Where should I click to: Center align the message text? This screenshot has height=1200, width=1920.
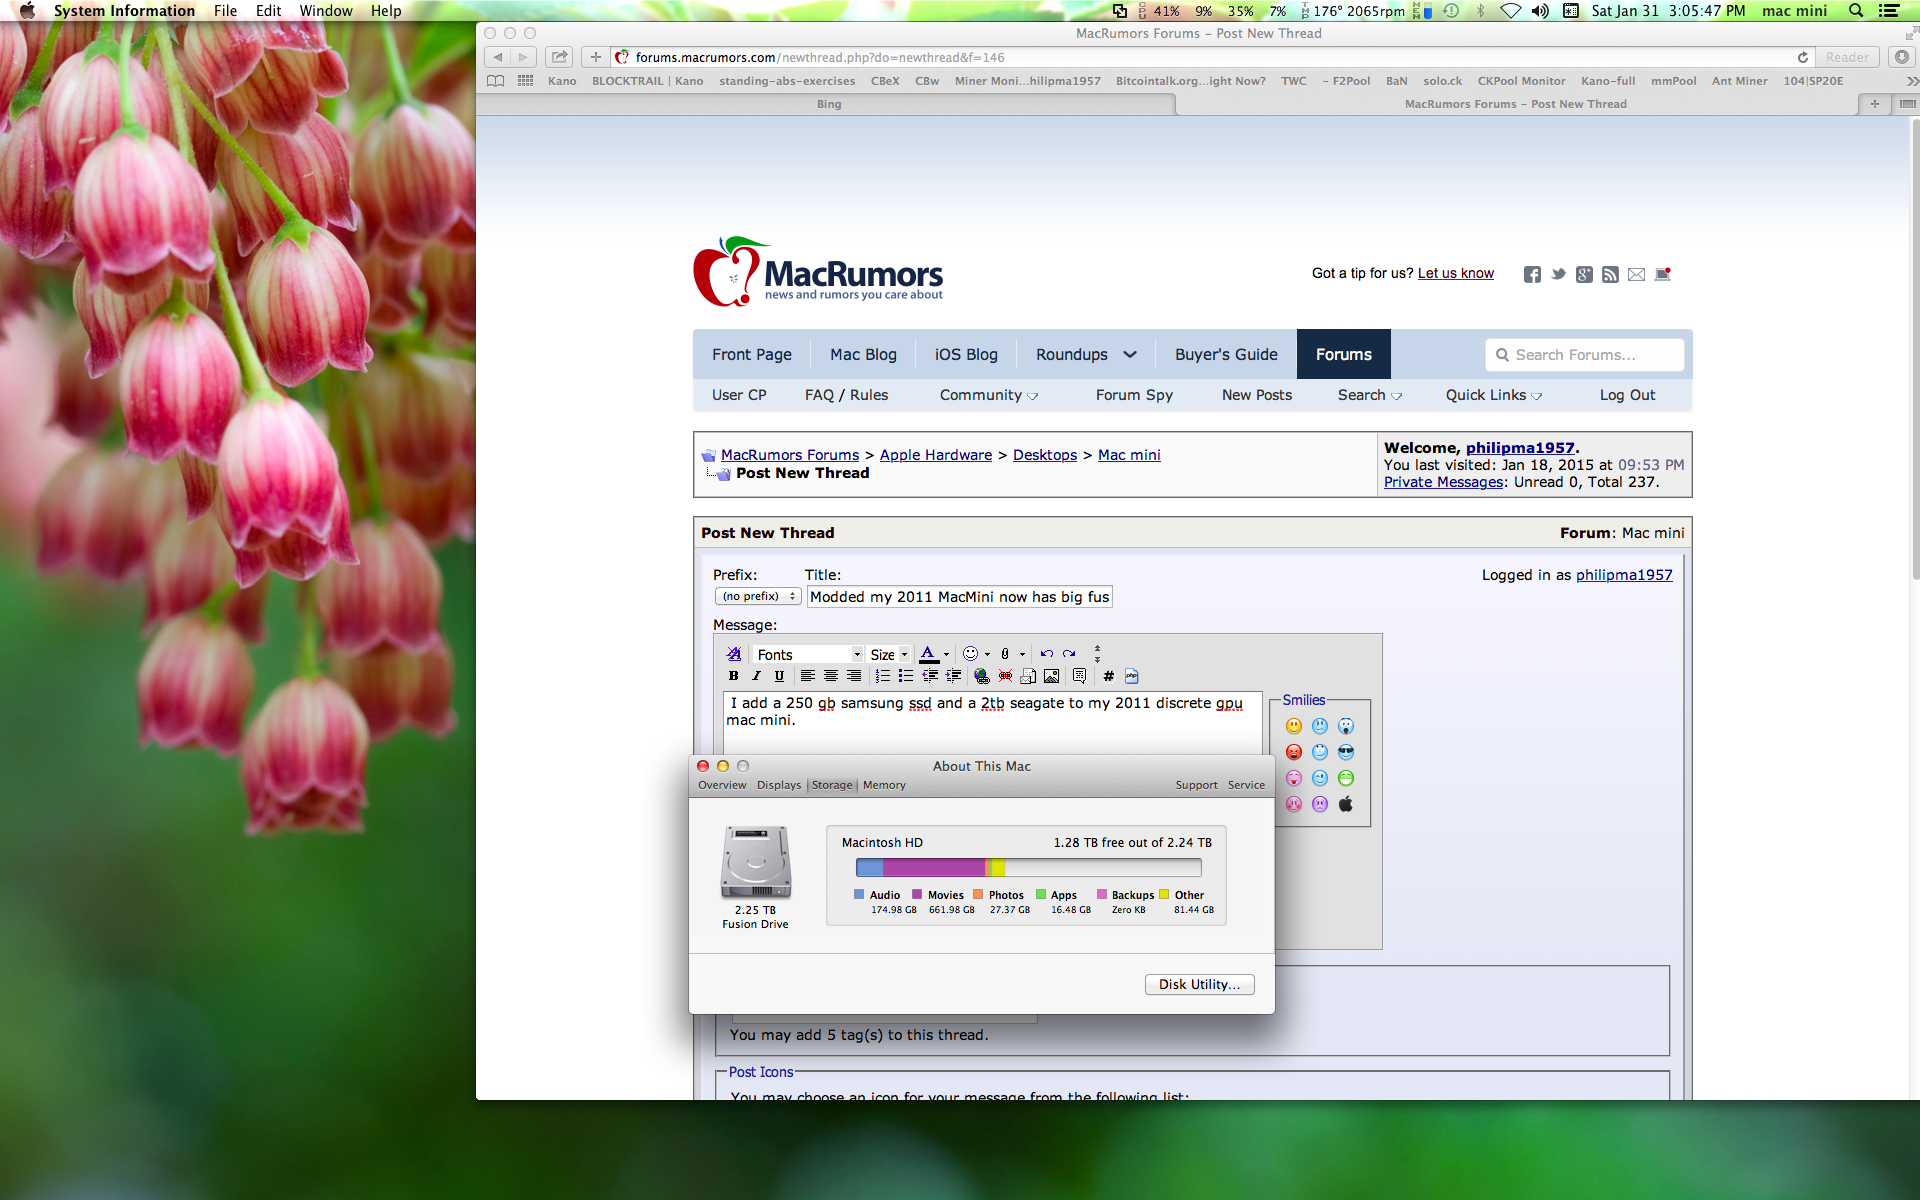831,676
